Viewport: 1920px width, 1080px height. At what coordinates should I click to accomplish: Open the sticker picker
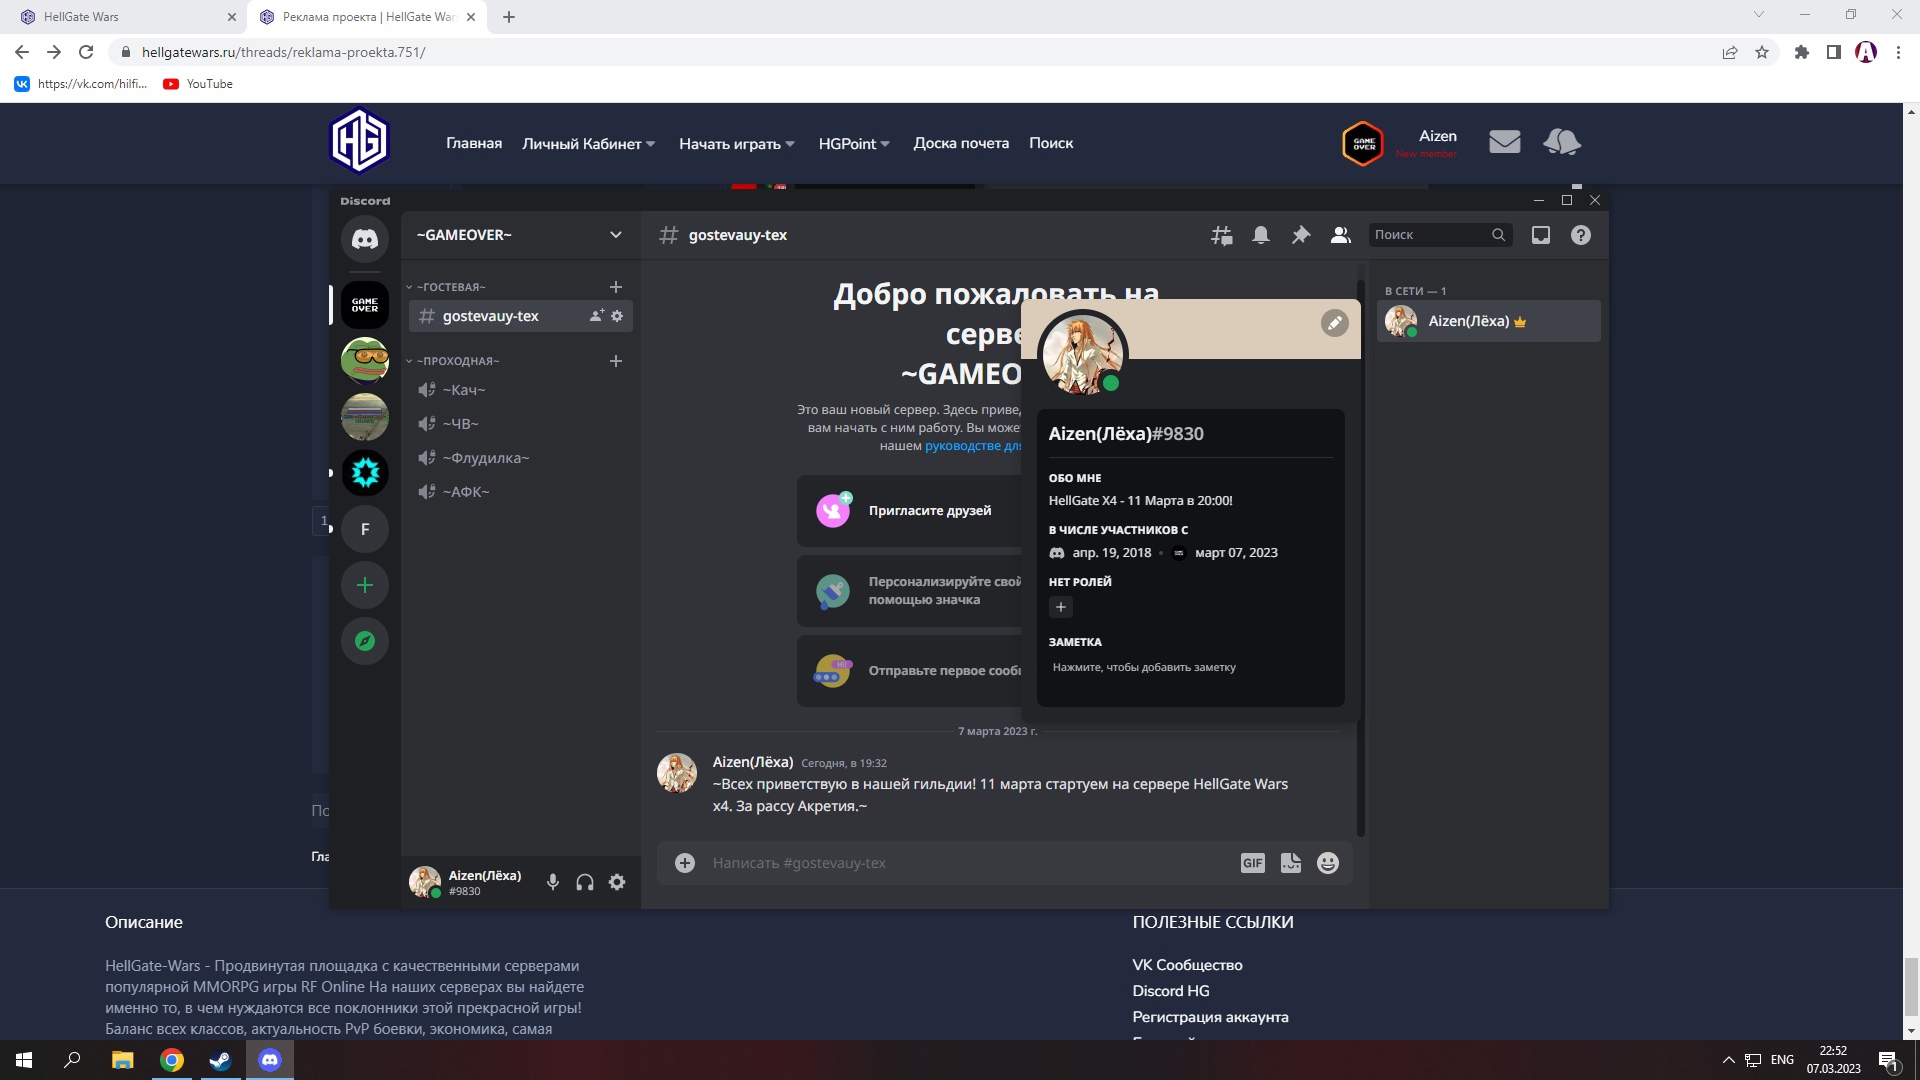(x=1291, y=863)
